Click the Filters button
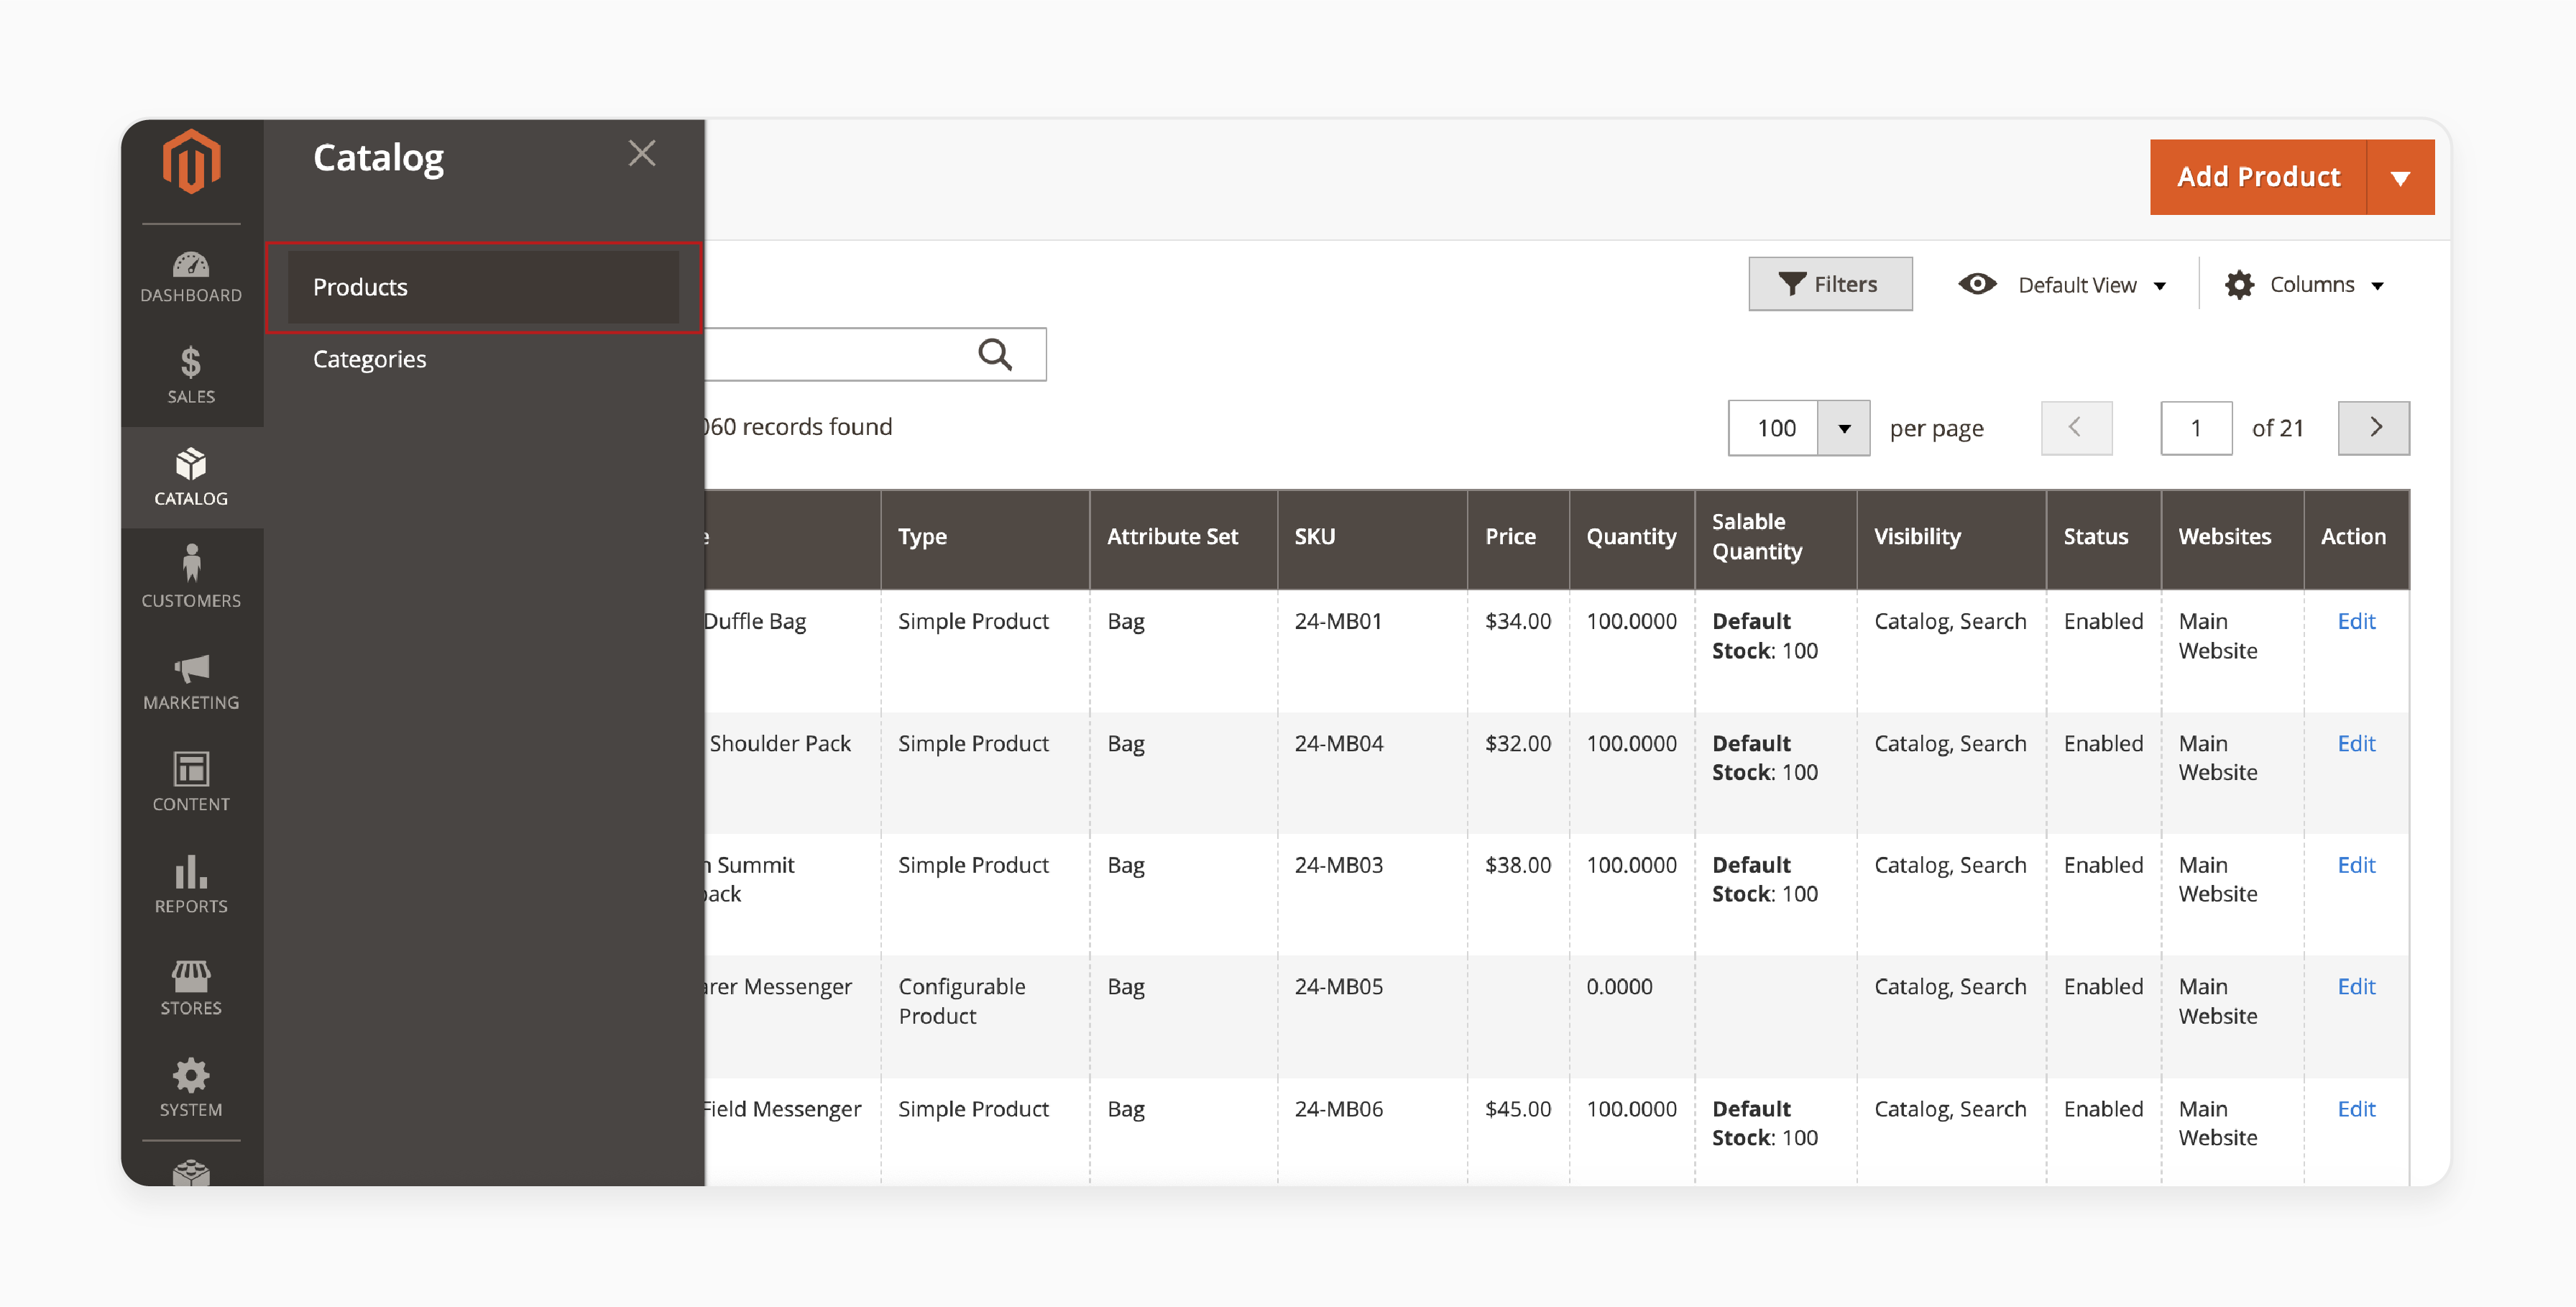Screen dimensions: 2576x1307 pyautogui.click(x=1828, y=283)
